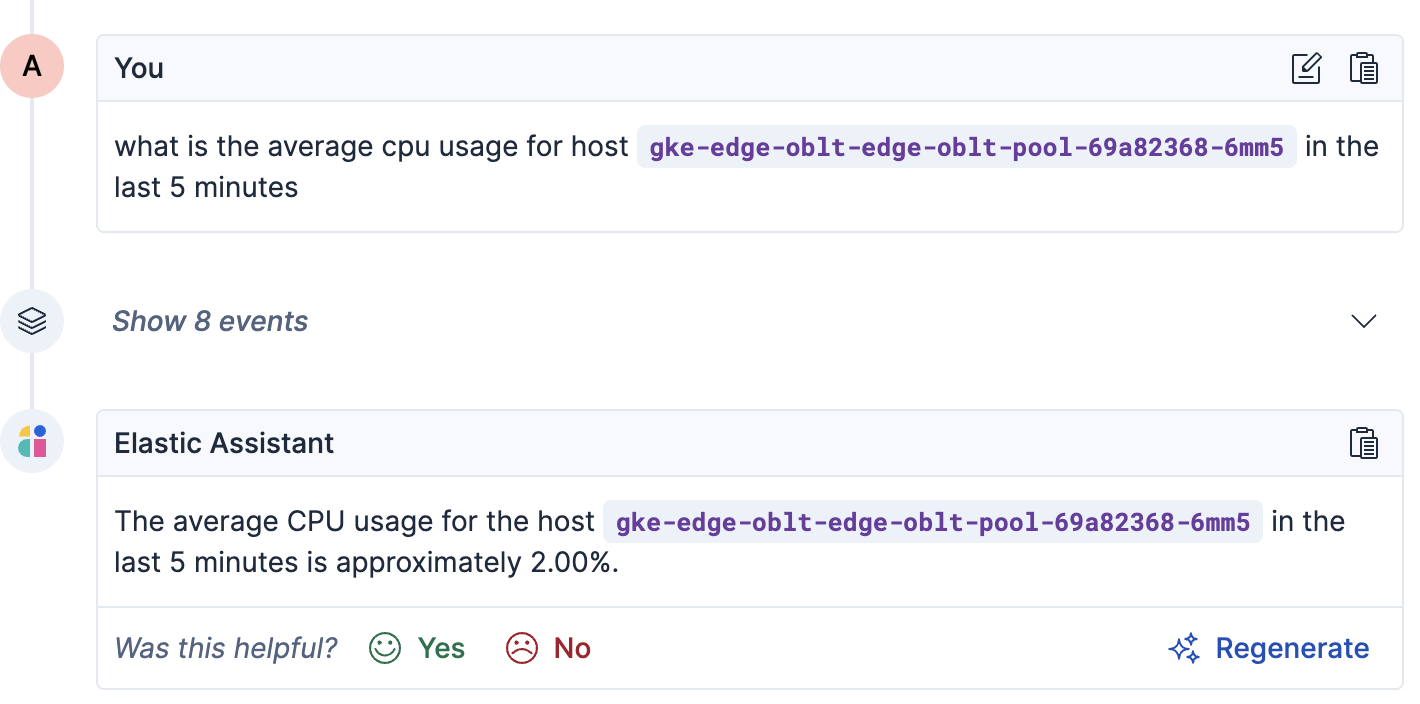
Task: Mark the answer unhelpful by selecting No
Action: pyautogui.click(x=572, y=648)
